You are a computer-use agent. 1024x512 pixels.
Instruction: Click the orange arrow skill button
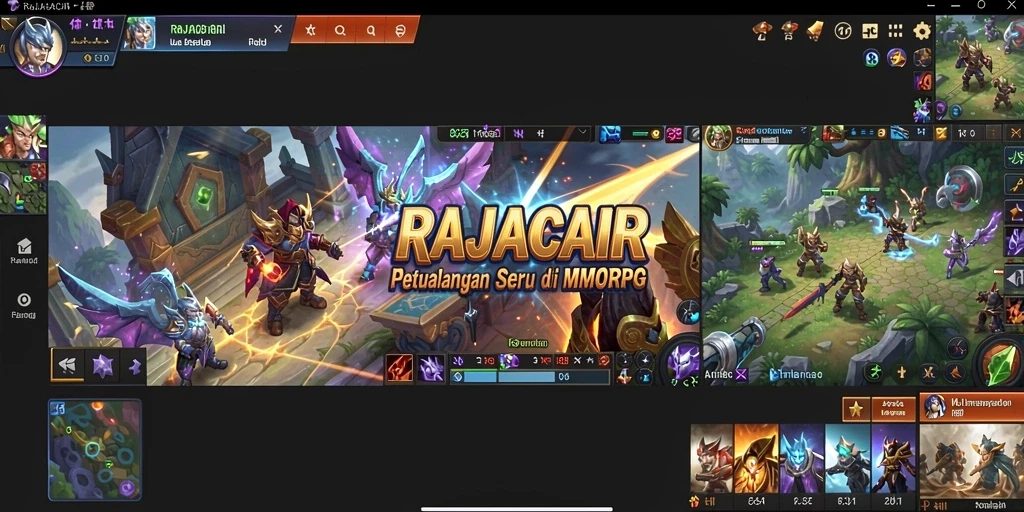[x=955, y=373]
